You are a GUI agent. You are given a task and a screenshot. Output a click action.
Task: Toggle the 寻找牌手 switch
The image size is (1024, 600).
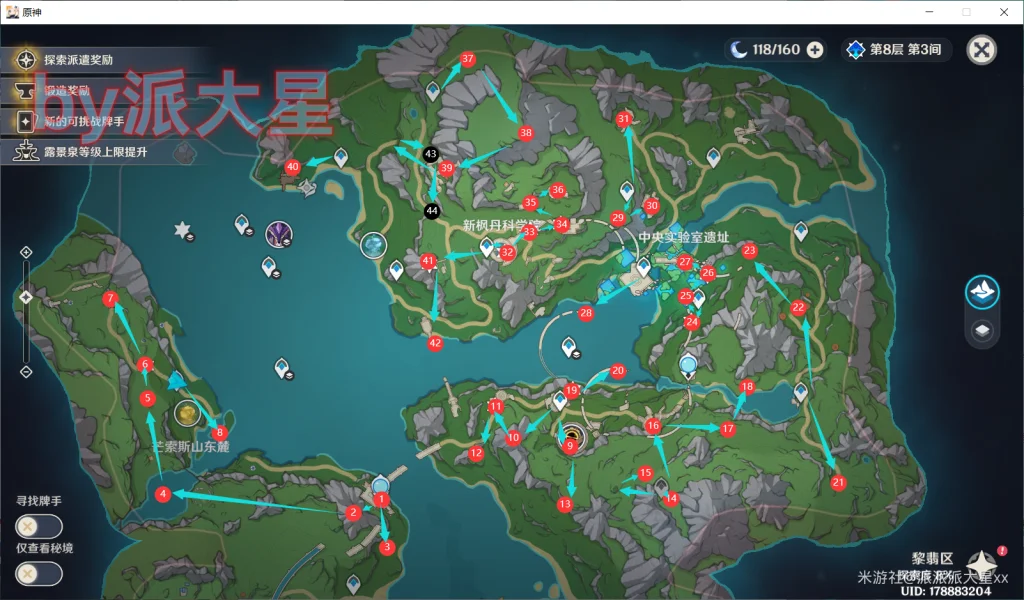39,526
